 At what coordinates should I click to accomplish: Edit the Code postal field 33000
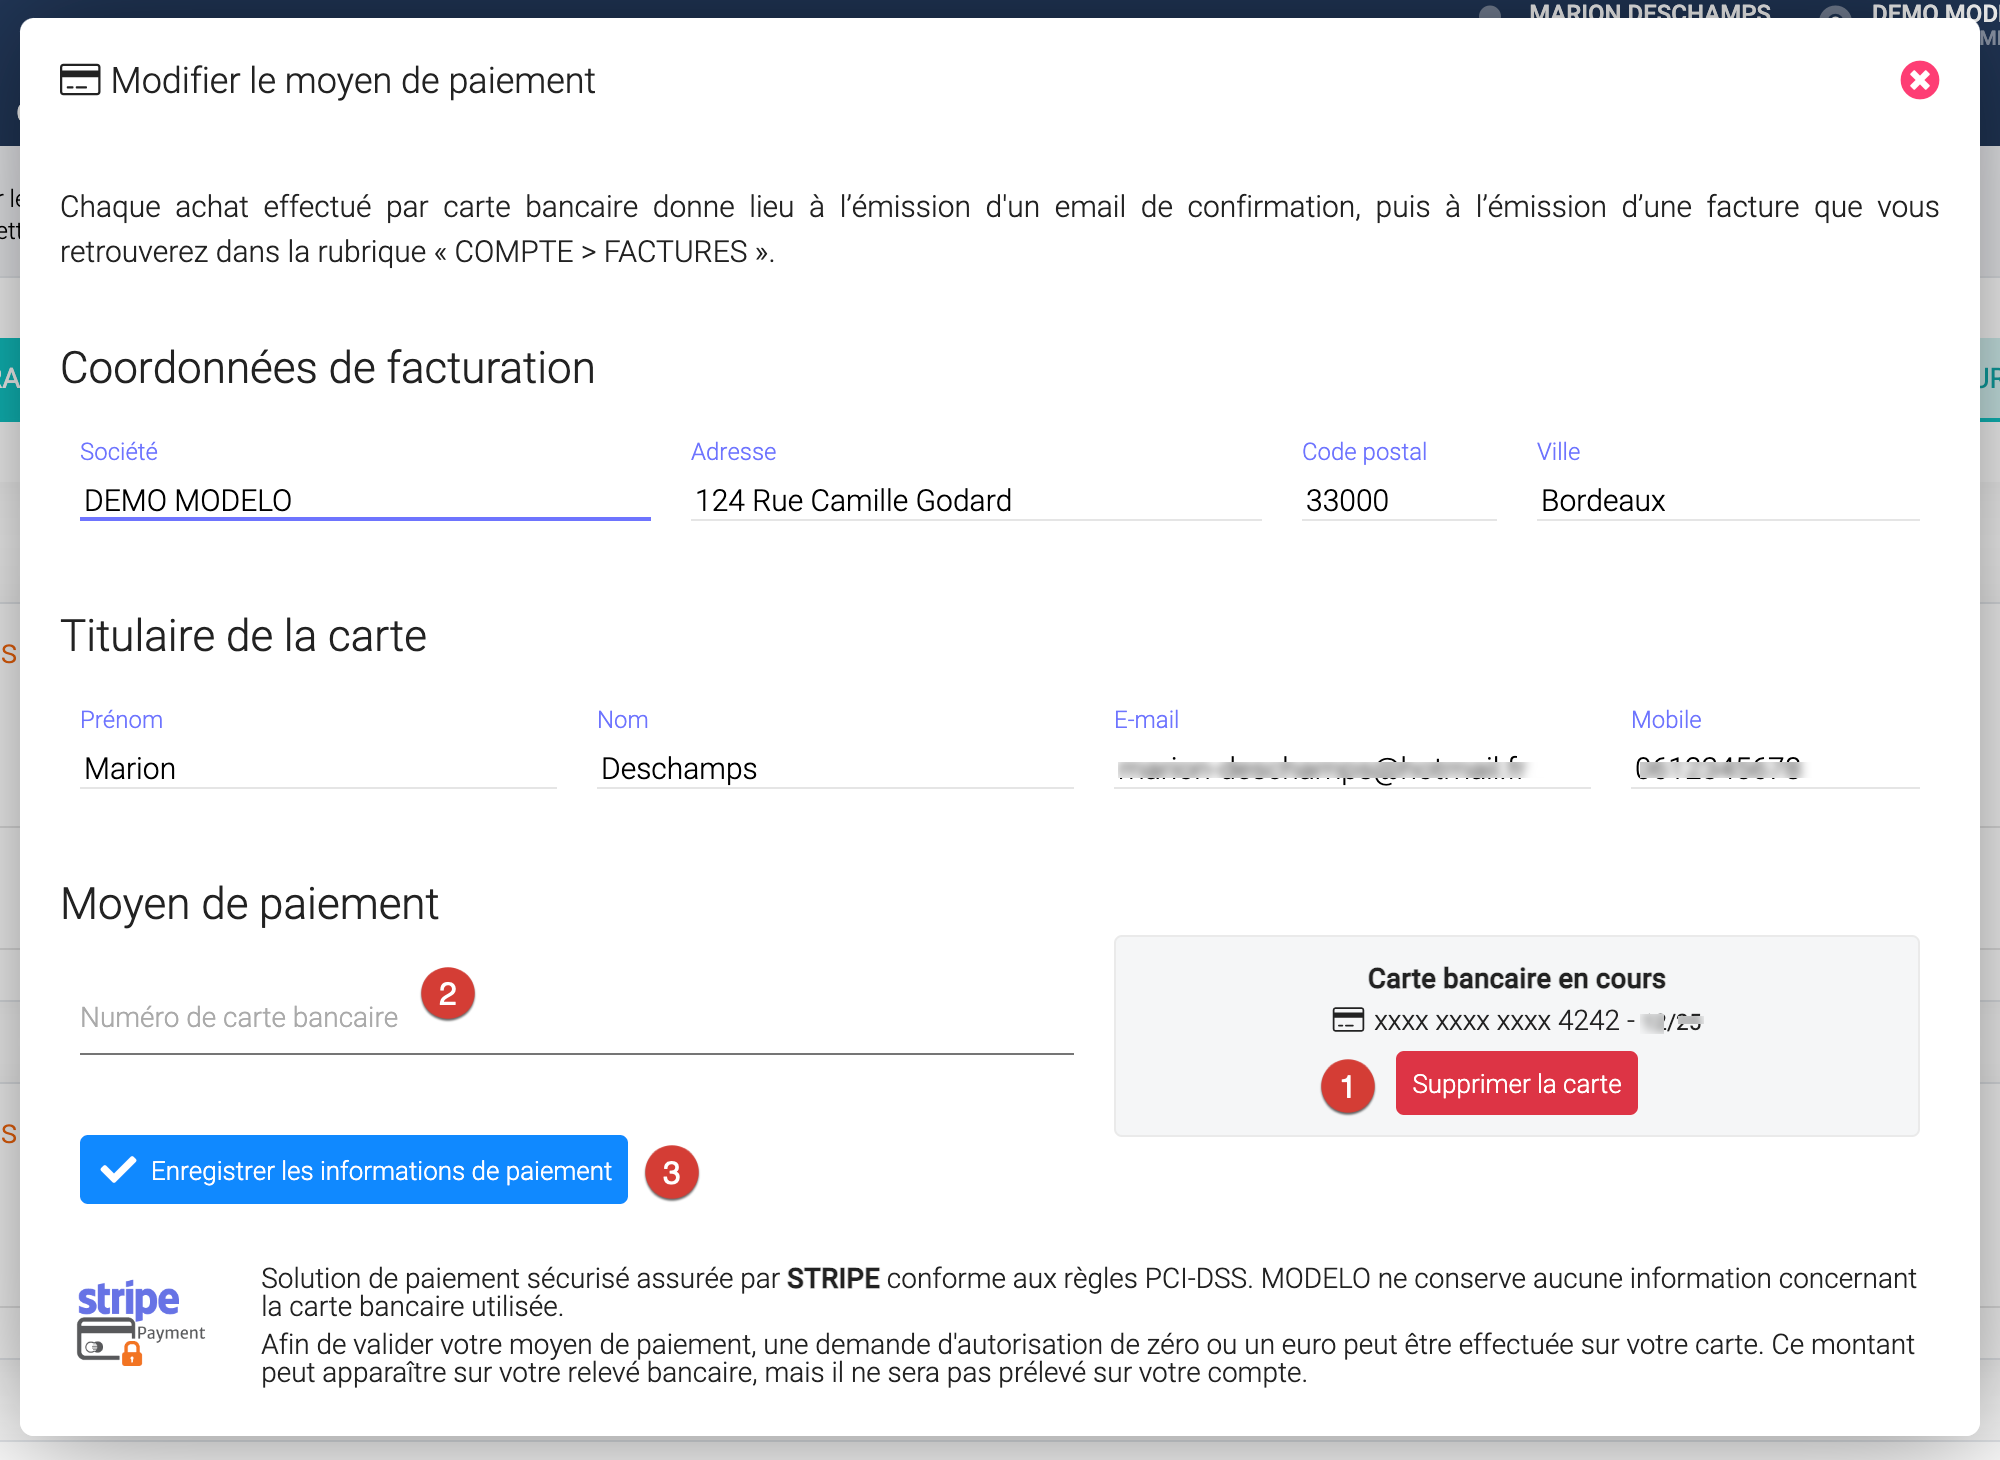[1398, 500]
